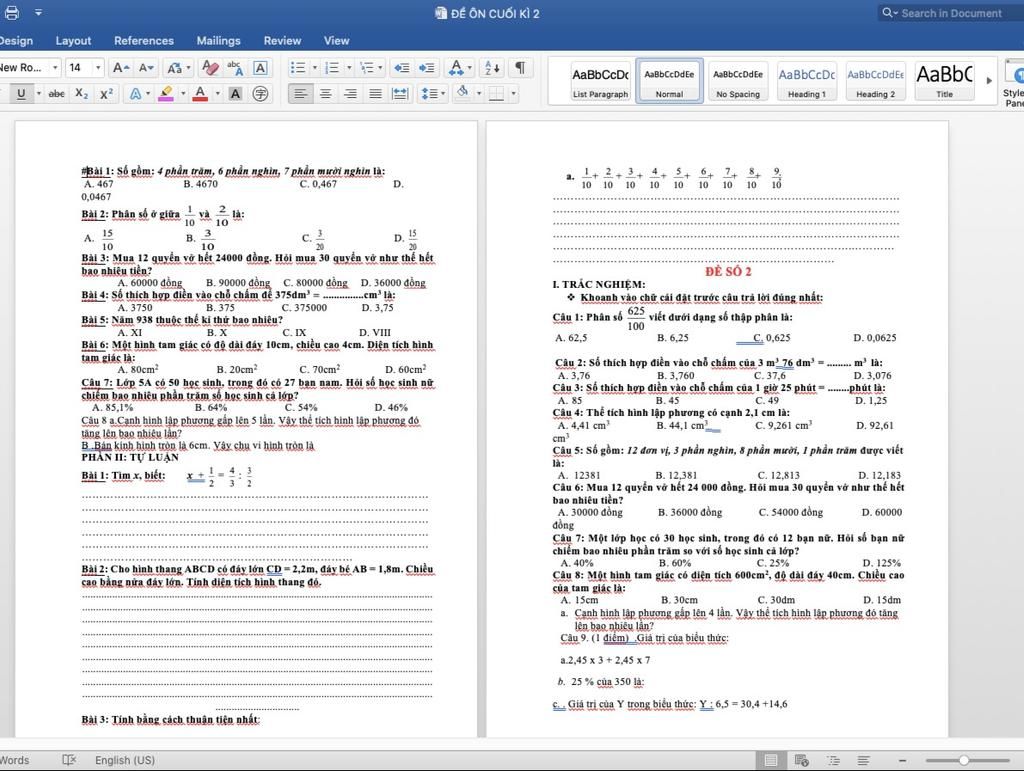
Task: Click the zoom slider handle
Action: 963,761
